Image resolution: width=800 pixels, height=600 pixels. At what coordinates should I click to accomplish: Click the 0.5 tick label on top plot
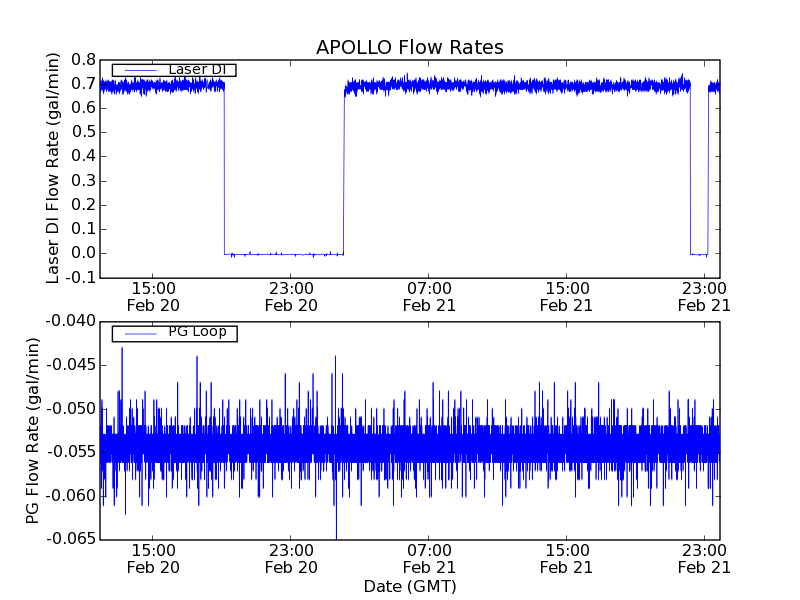coord(84,132)
